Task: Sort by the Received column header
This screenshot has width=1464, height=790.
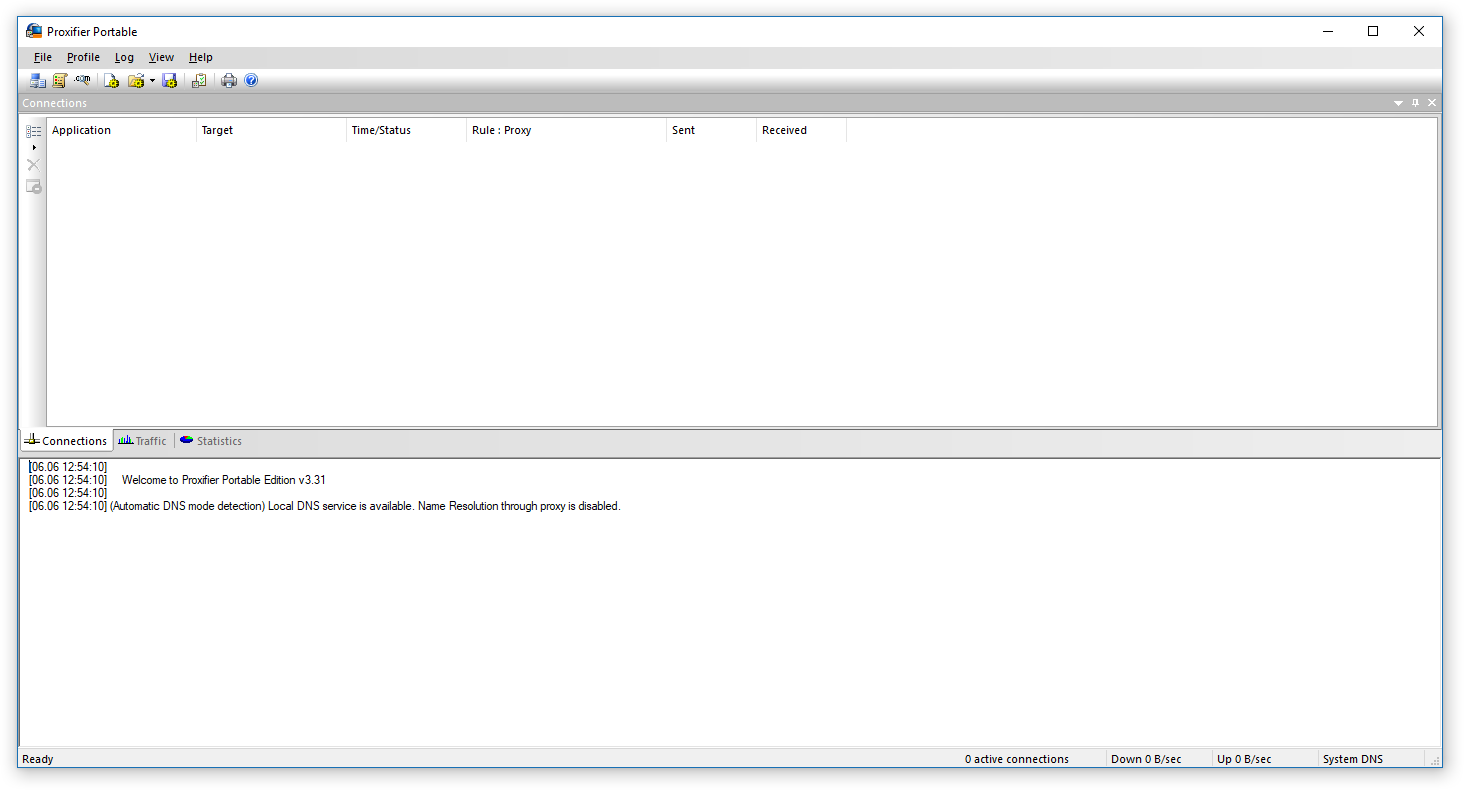Action: coord(801,130)
